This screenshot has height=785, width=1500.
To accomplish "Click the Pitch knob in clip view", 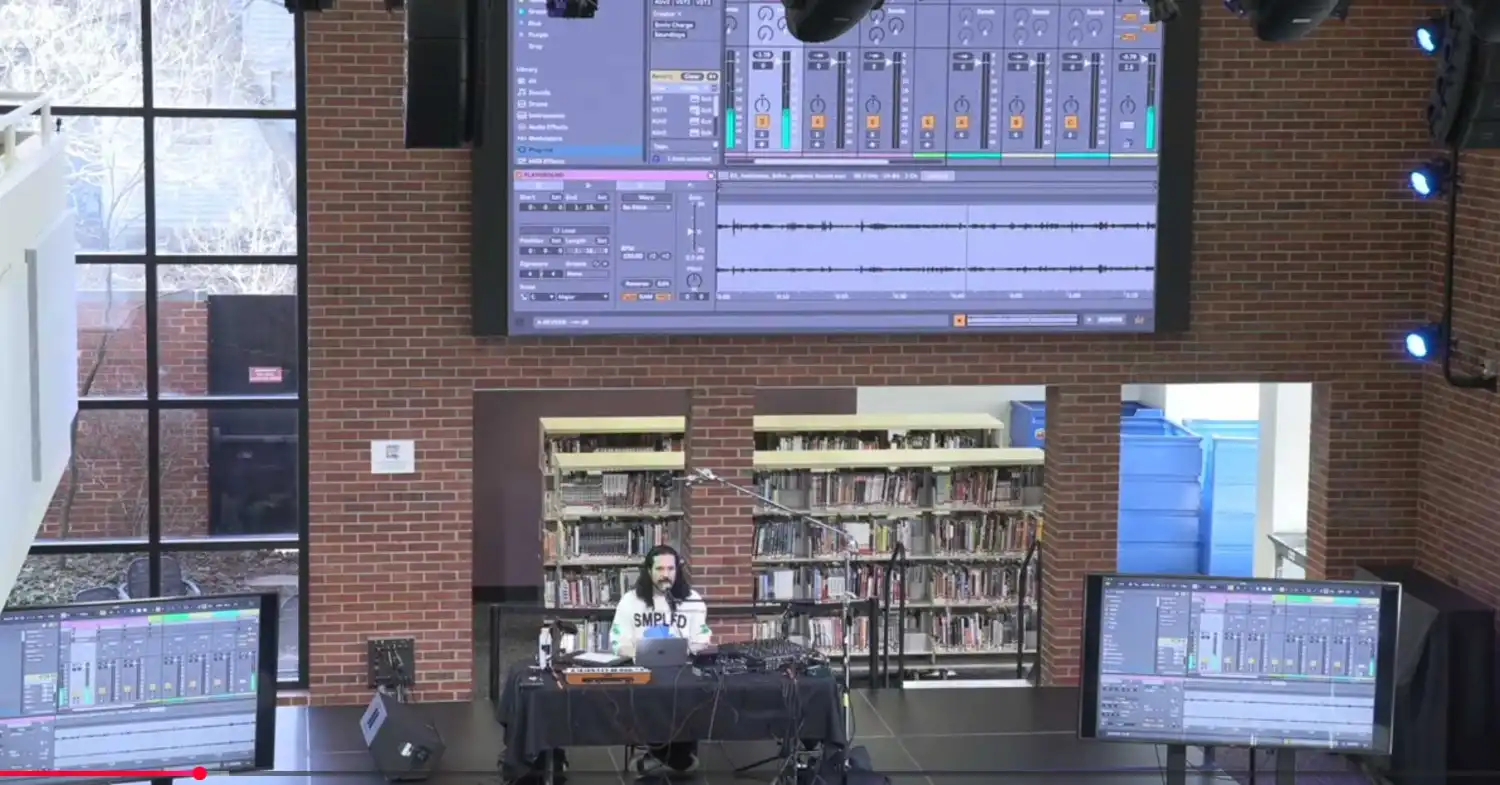I will coord(694,281).
